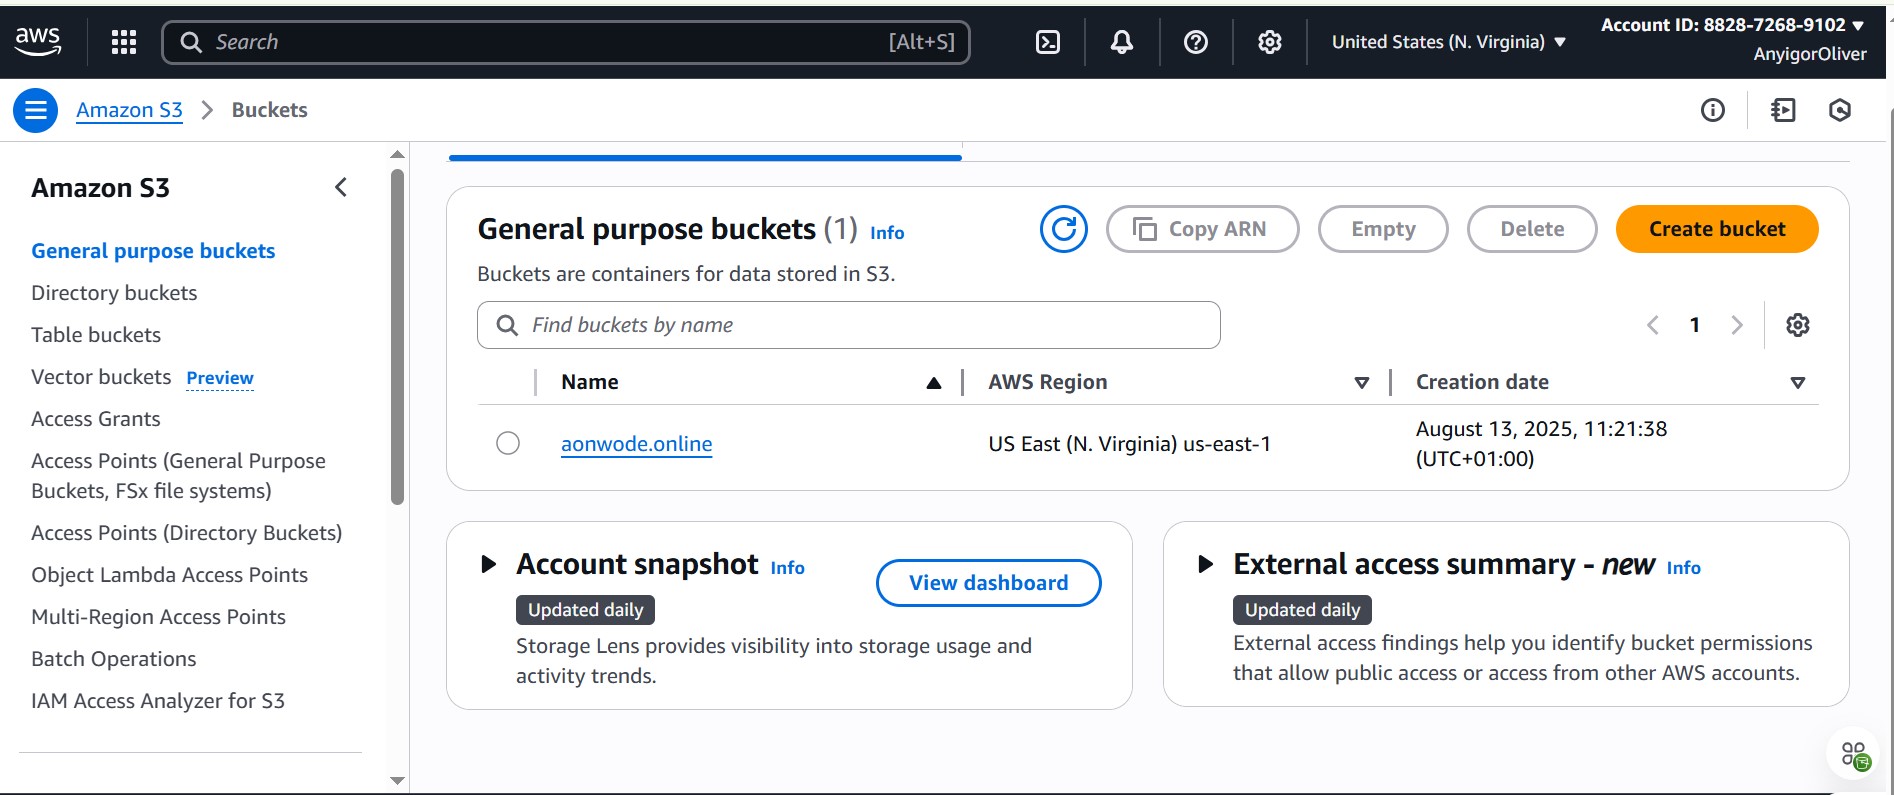Click View dashboard button
Screen dimensions: 1894x795
coord(988,583)
